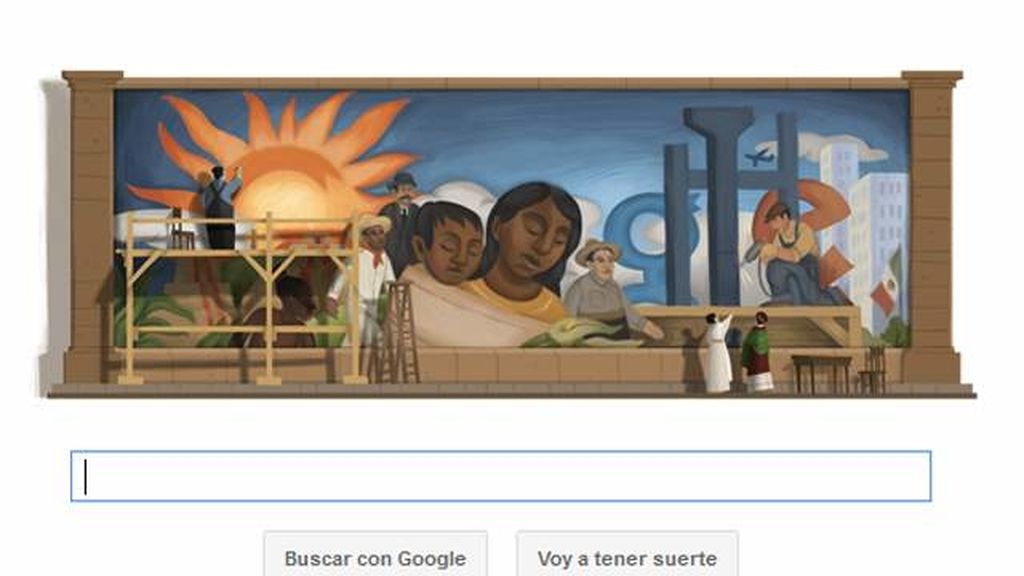This screenshot has width=1024, height=576.
Task: Click the woman wearing the green shawl
Action: [757, 351]
